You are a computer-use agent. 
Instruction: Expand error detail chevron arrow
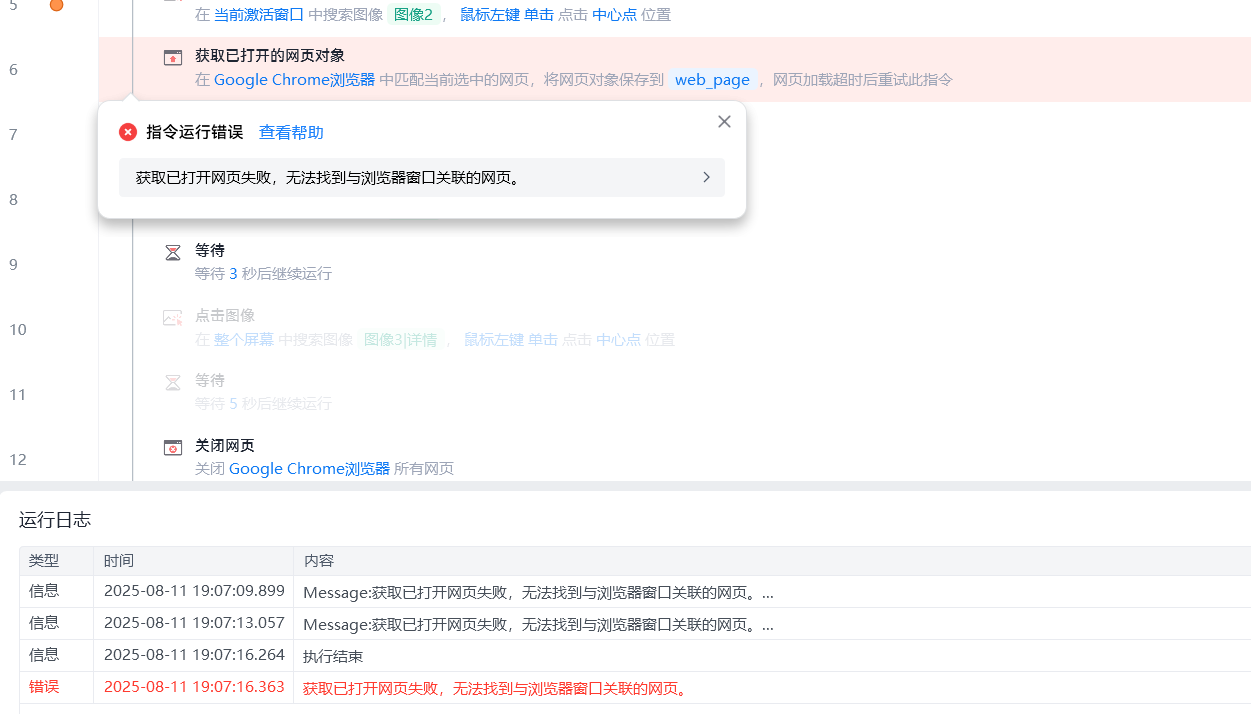pyautogui.click(x=706, y=177)
